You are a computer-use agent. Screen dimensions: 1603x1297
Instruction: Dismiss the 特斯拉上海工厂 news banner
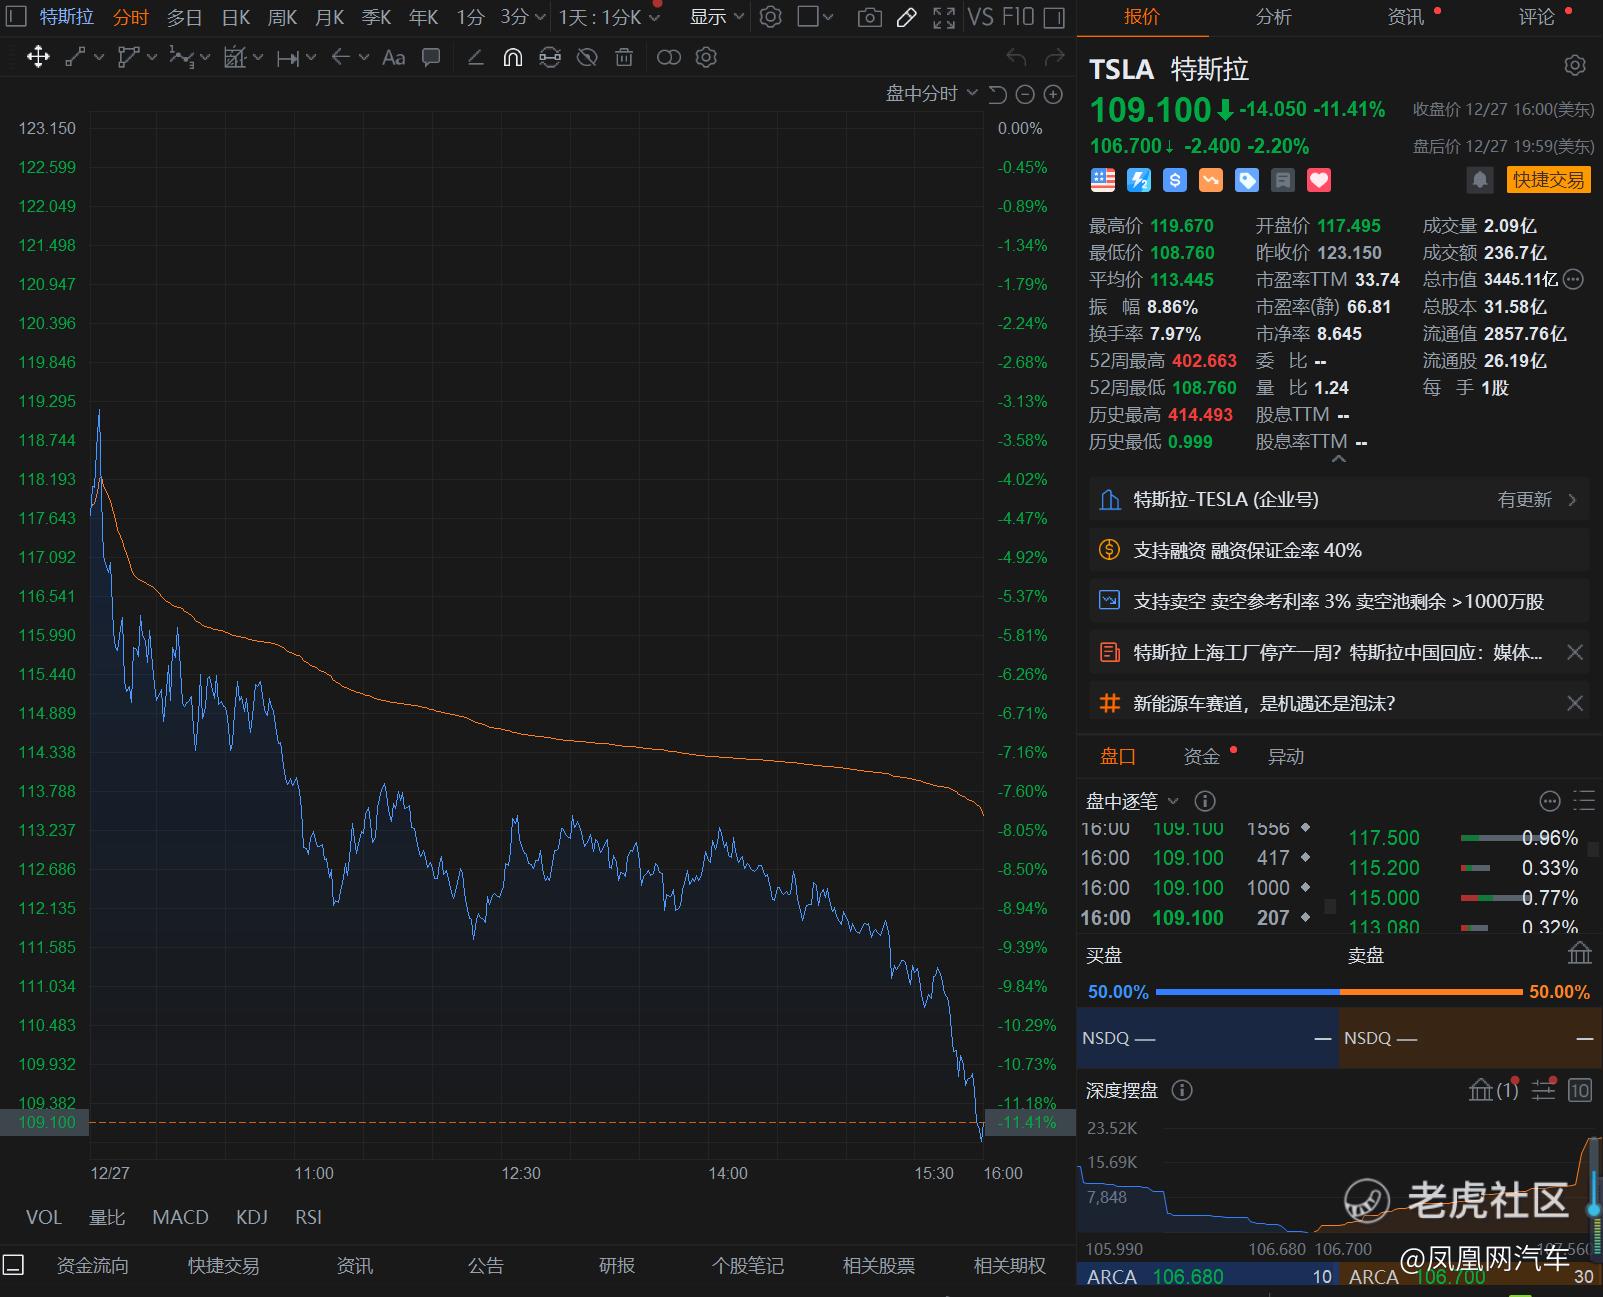(x=1574, y=653)
